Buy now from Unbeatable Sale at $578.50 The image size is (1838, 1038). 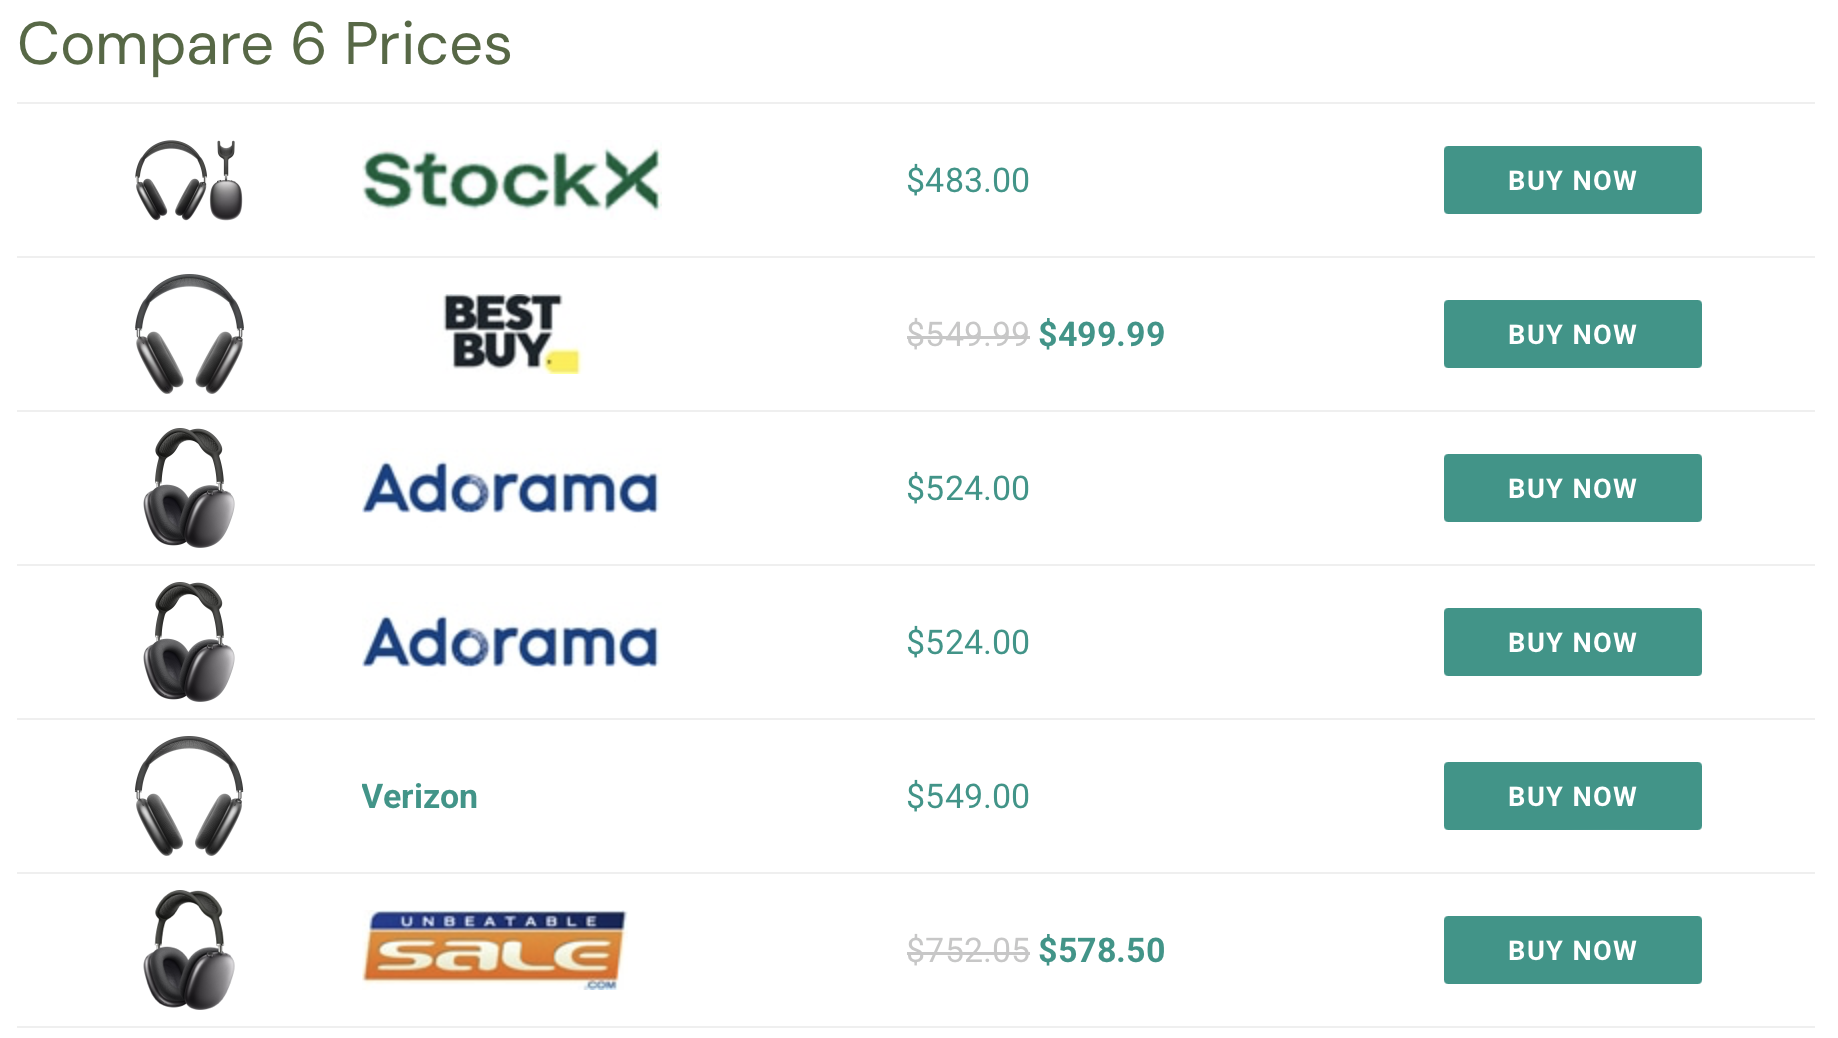pyautogui.click(x=1572, y=950)
